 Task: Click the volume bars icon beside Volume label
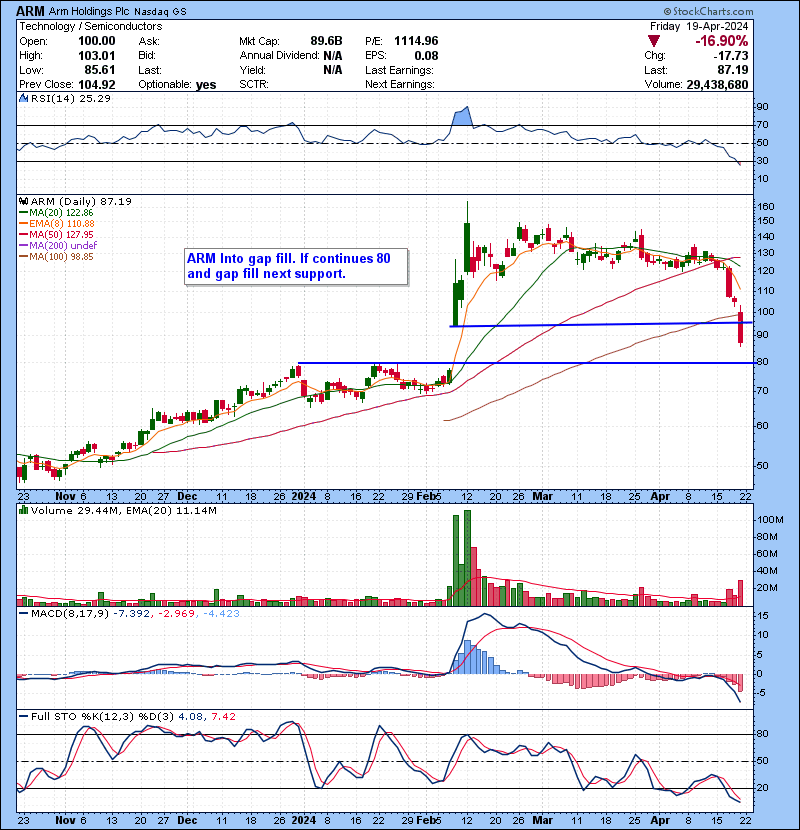[23, 511]
